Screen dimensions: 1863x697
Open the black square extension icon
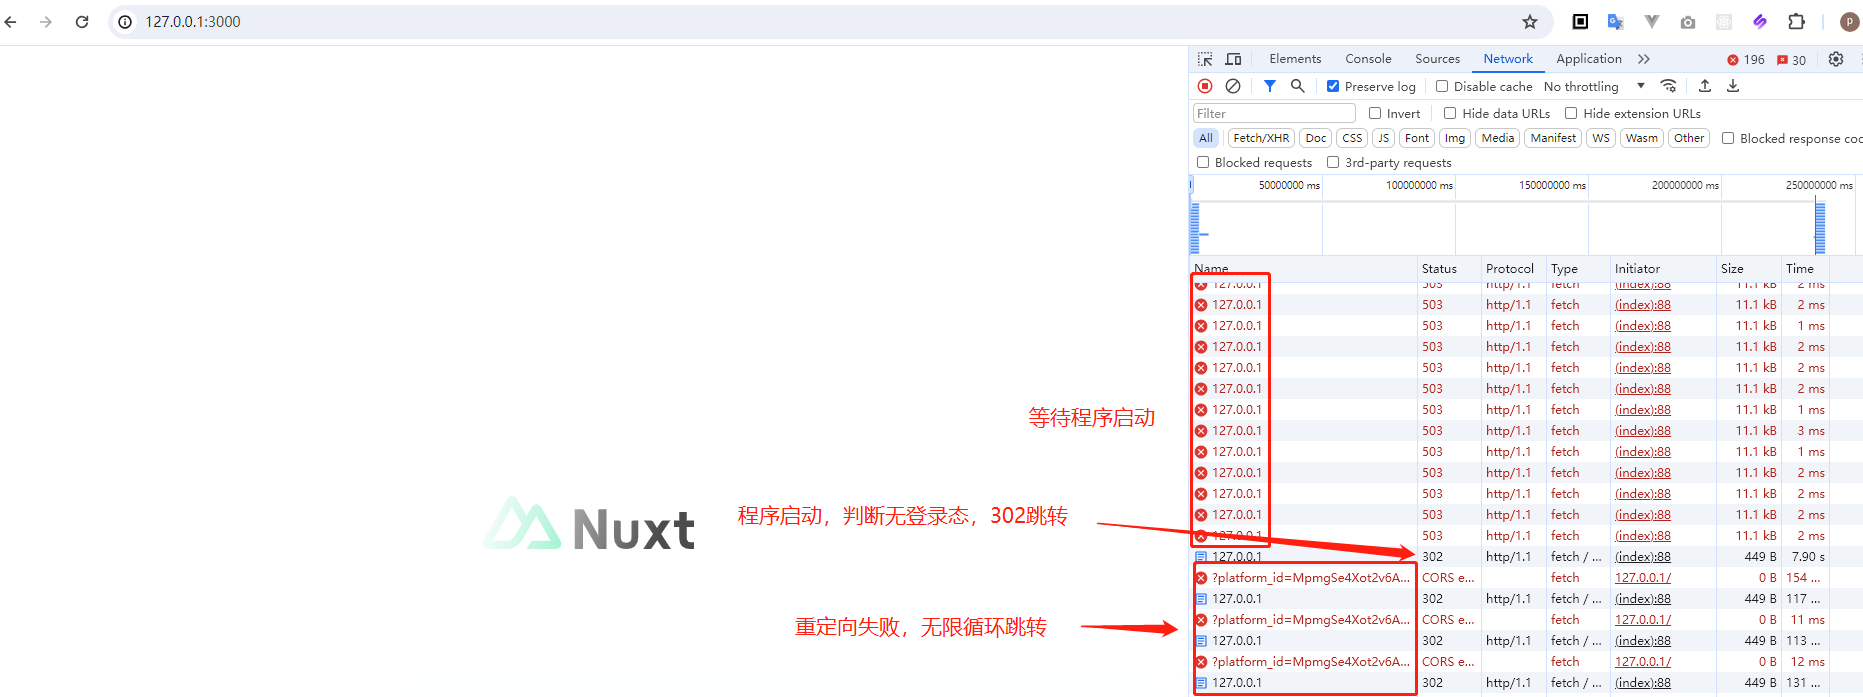coord(1580,22)
